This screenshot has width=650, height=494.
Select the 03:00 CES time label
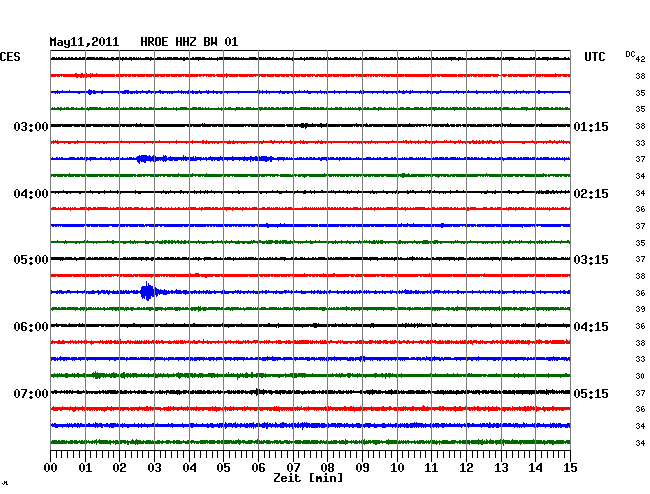click(x=31, y=126)
